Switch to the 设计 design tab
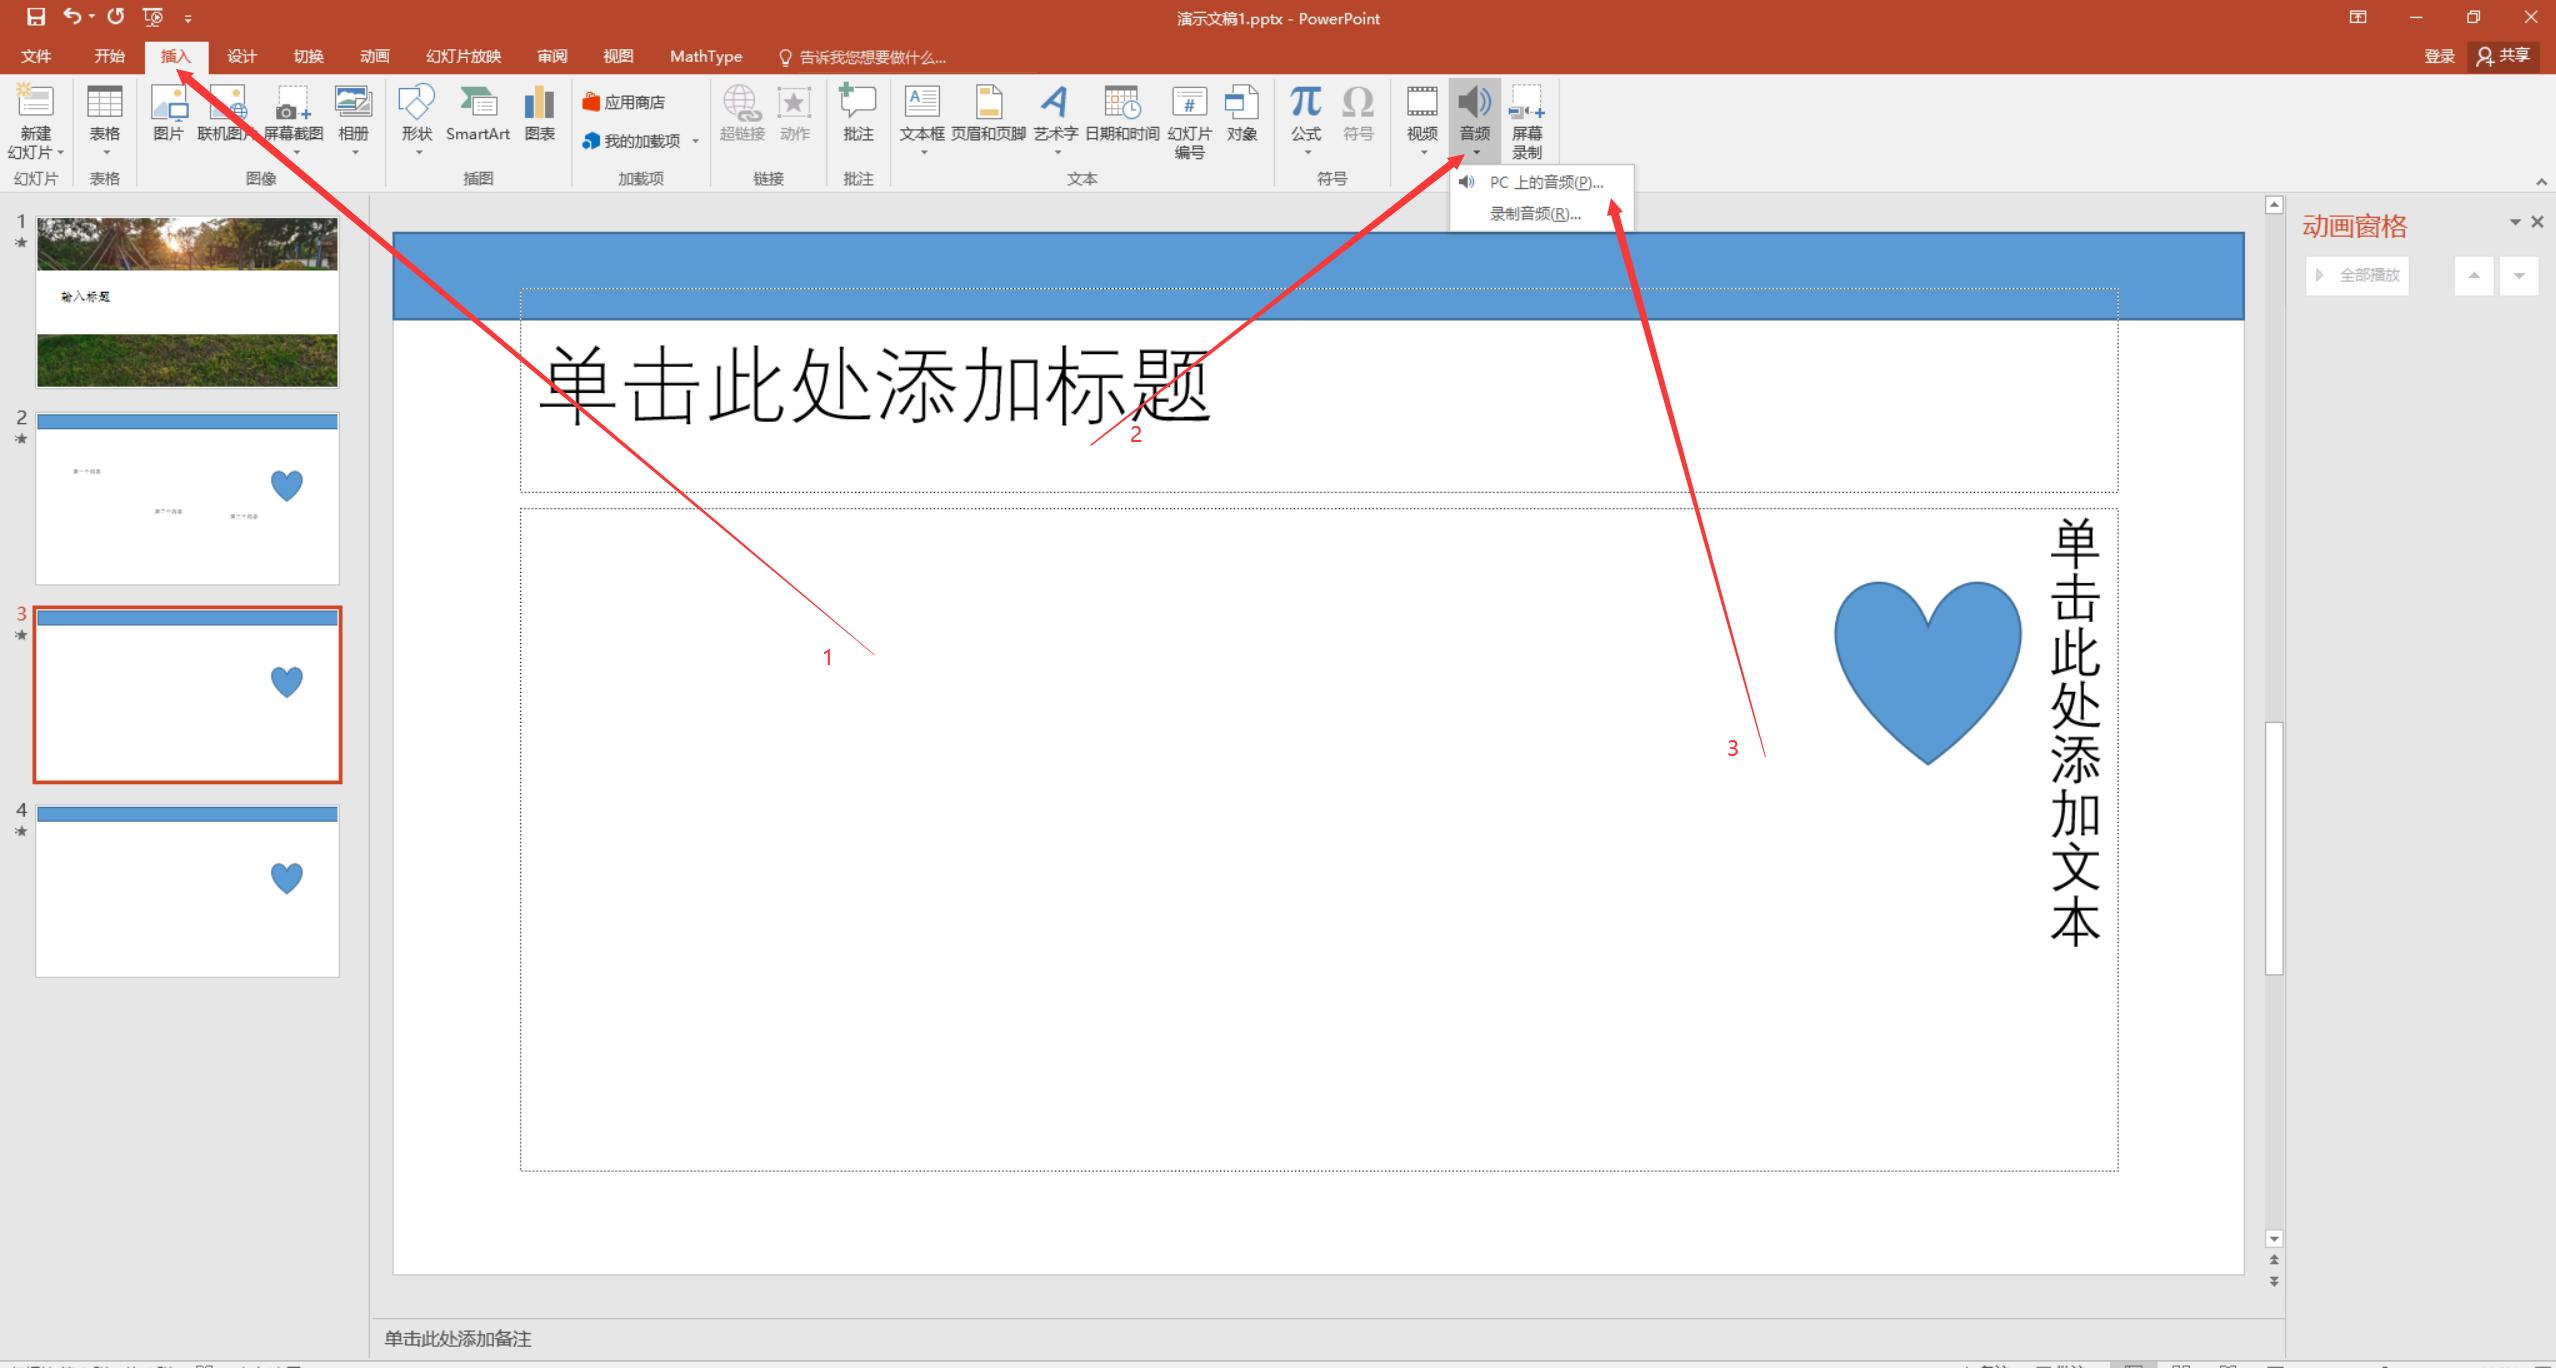This screenshot has width=2556, height=1368. coord(241,56)
